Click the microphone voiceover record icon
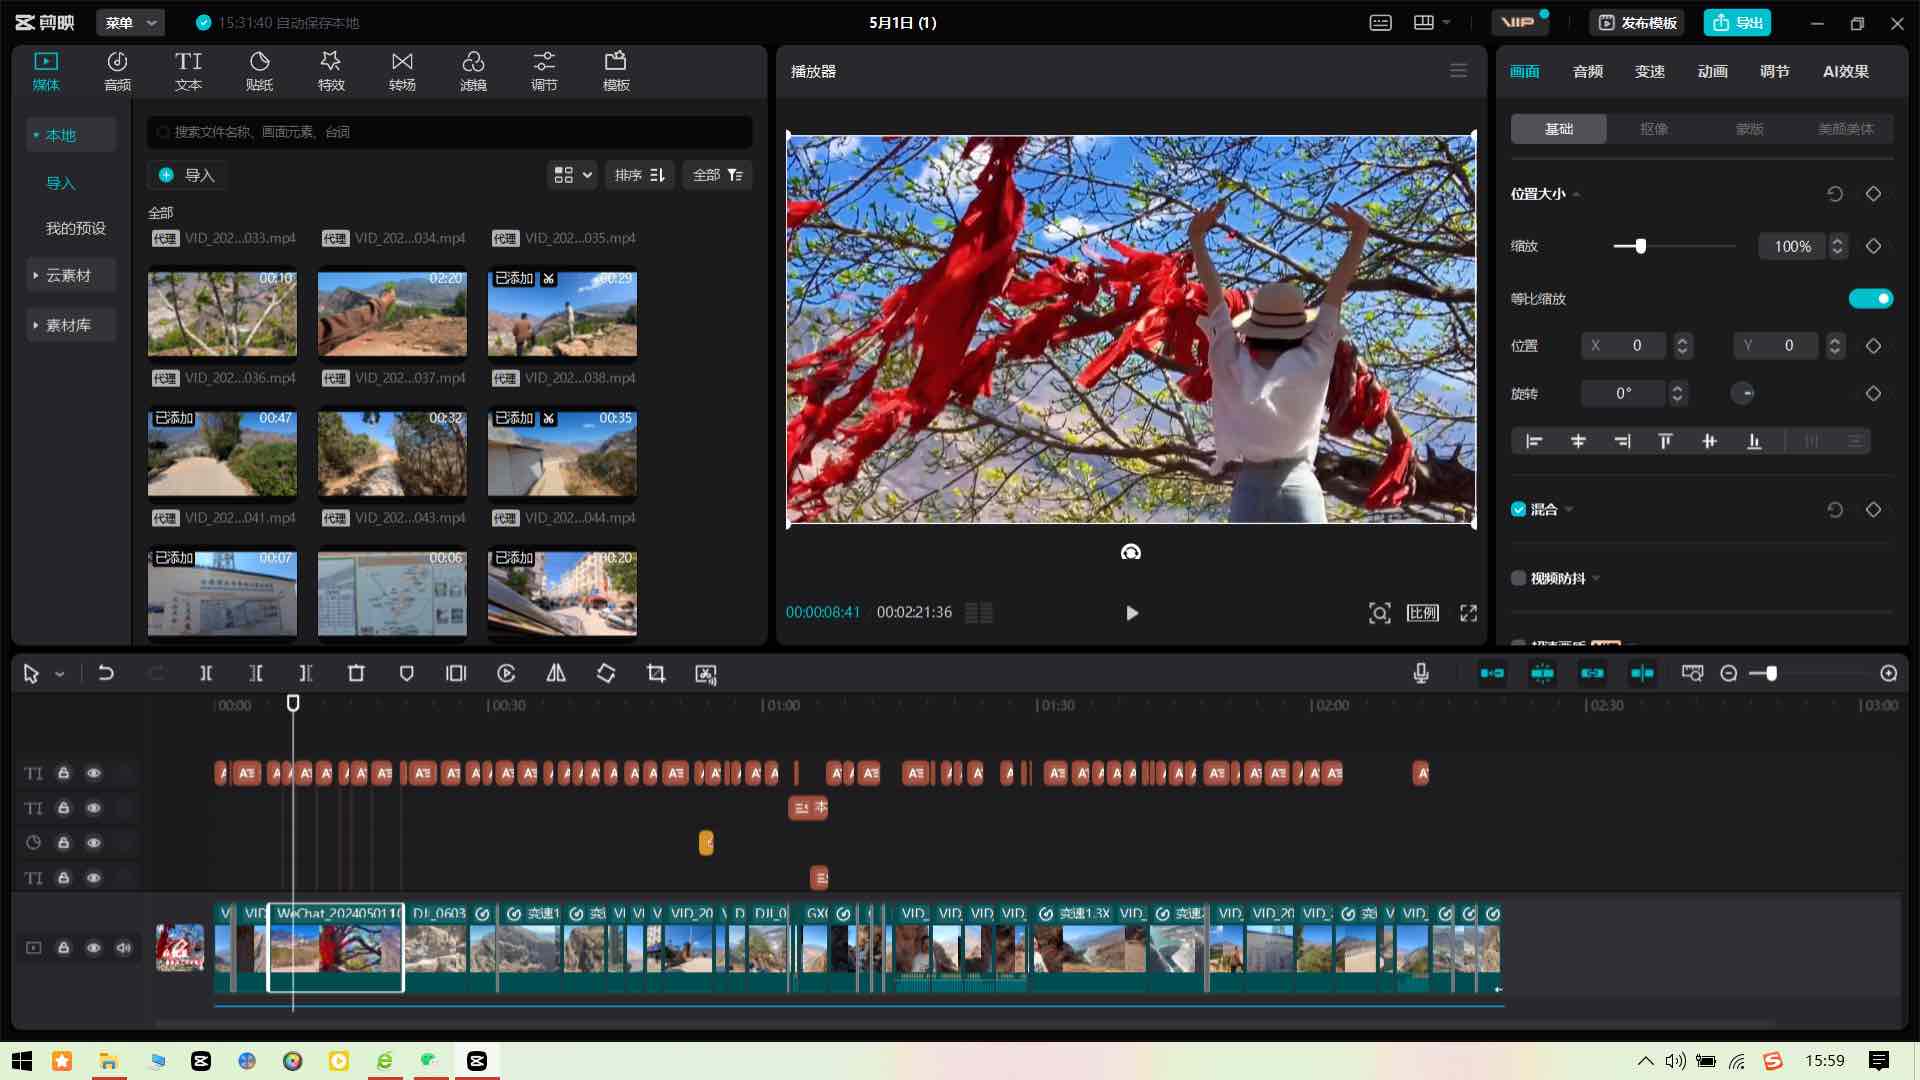 tap(1421, 674)
